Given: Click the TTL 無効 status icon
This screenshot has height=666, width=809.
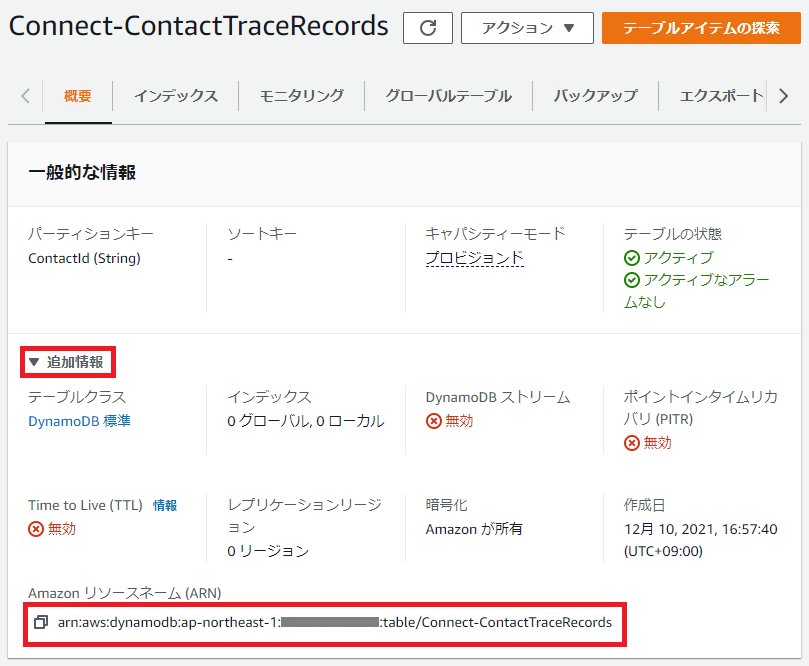Looking at the screenshot, I should (x=36, y=529).
